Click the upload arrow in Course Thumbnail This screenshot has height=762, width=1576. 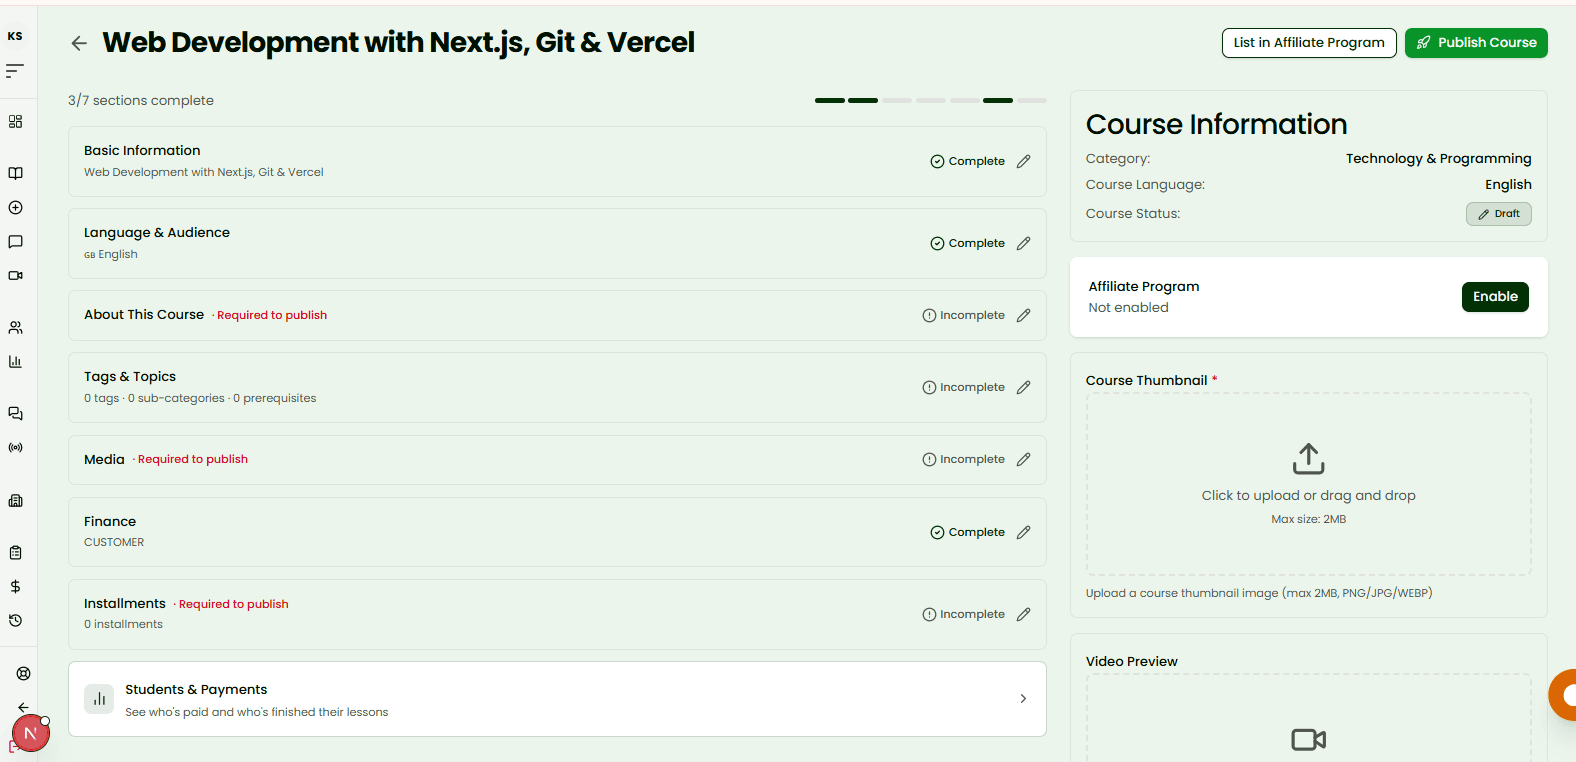click(1308, 459)
